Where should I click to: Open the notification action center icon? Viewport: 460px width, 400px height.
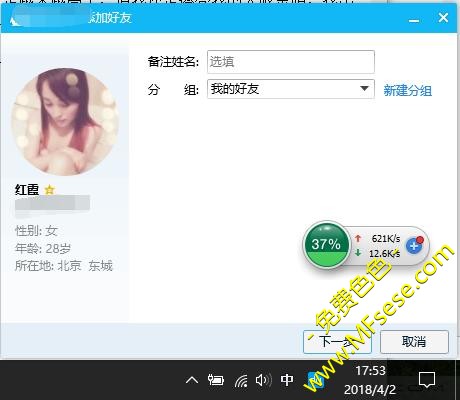pos(427,380)
